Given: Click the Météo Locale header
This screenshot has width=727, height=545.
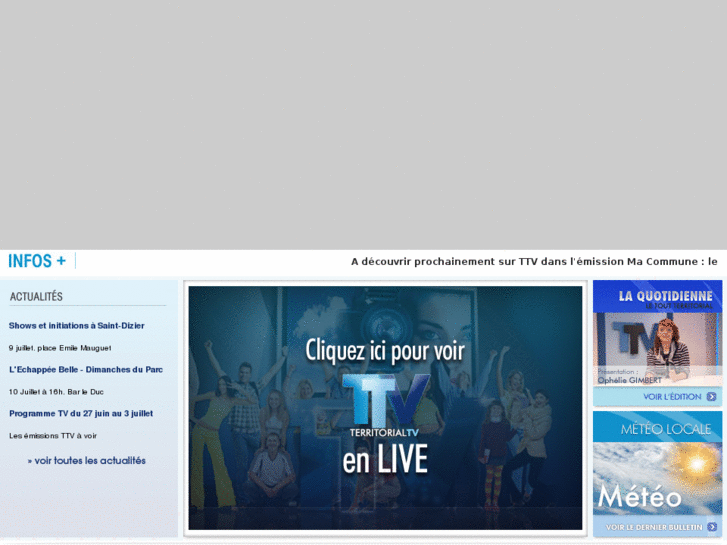Looking at the screenshot, I should point(657,427).
